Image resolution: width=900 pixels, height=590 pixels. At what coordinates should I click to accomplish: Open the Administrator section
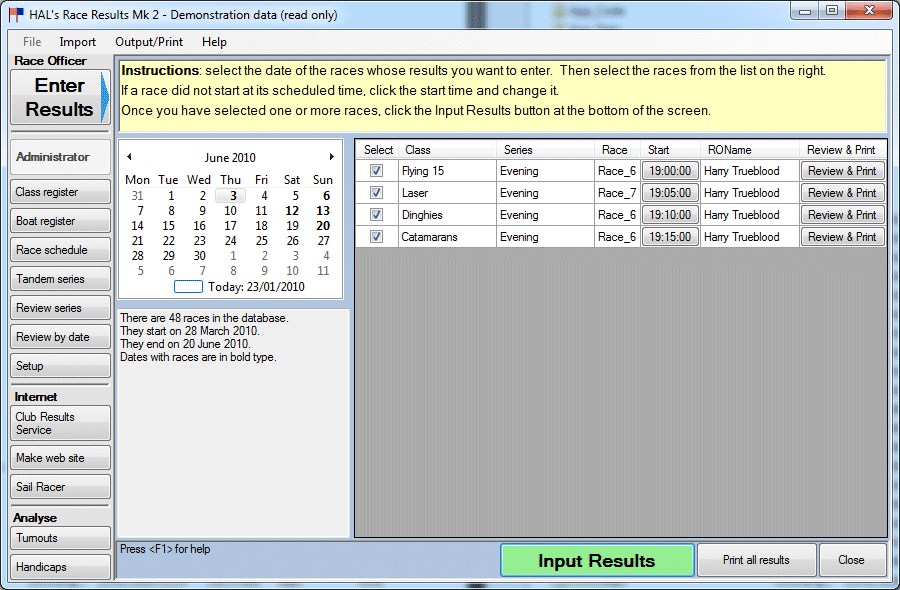(60, 157)
